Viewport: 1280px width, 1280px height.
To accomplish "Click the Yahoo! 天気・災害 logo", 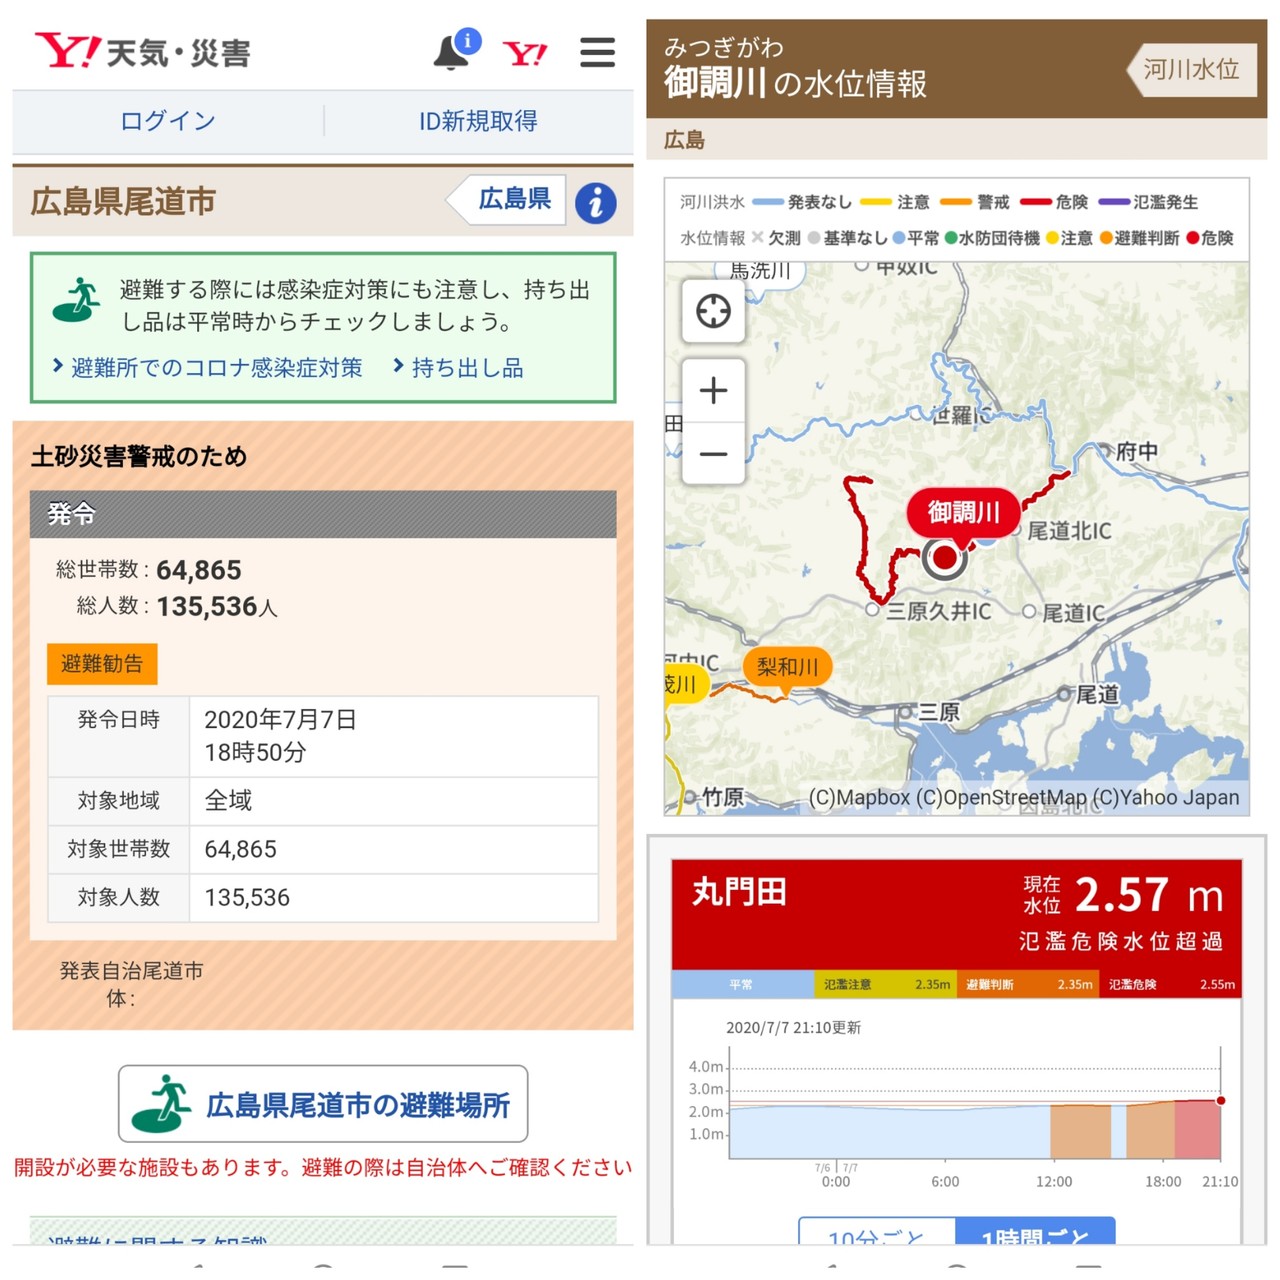I will (142, 51).
